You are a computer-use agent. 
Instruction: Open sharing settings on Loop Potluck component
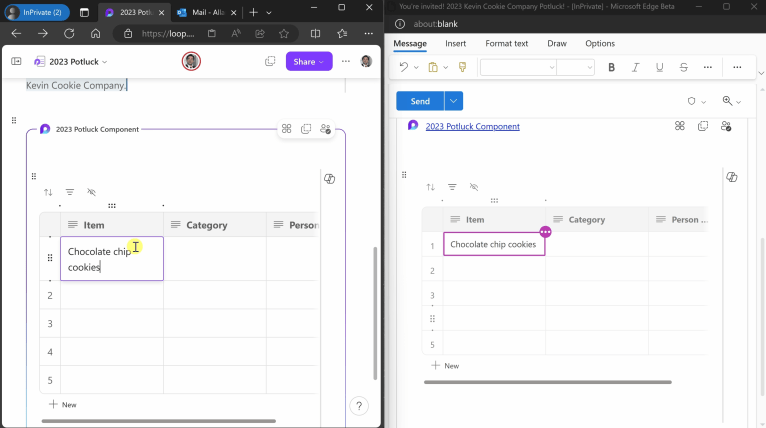pos(325,129)
